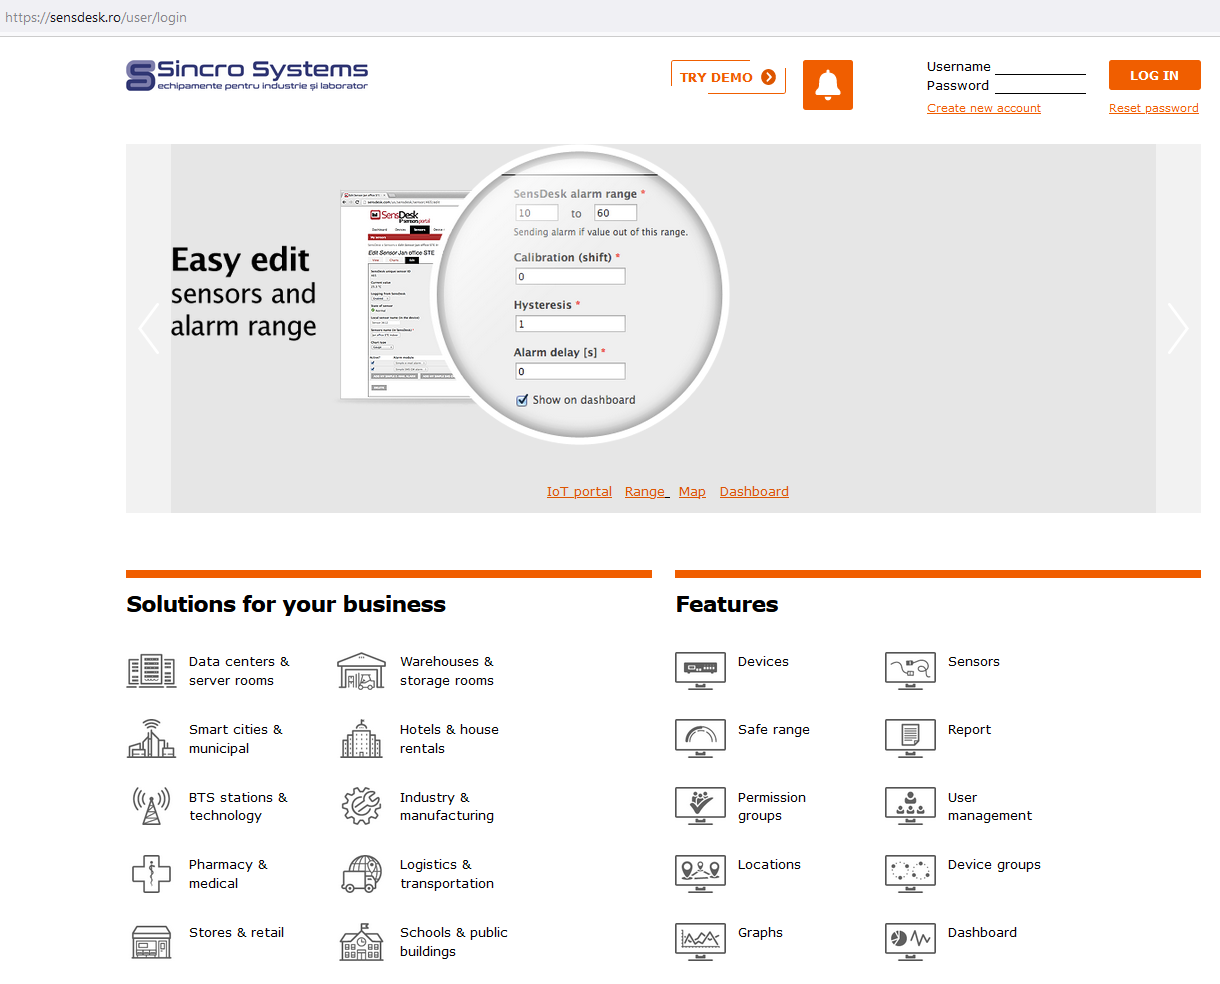The image size is (1220, 984).
Task: Switch carousel to Map slide
Action: point(692,491)
